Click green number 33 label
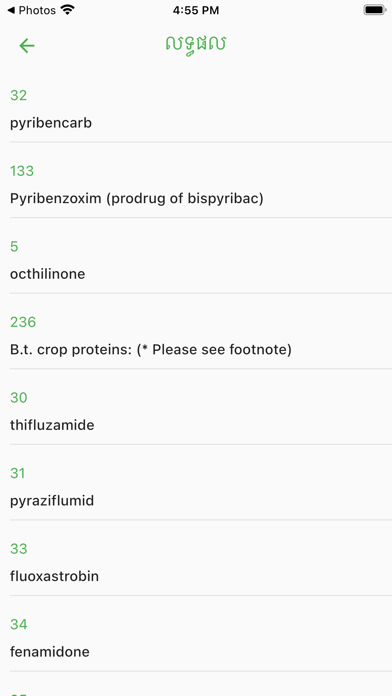This screenshot has width=392, height=696. 19,549
